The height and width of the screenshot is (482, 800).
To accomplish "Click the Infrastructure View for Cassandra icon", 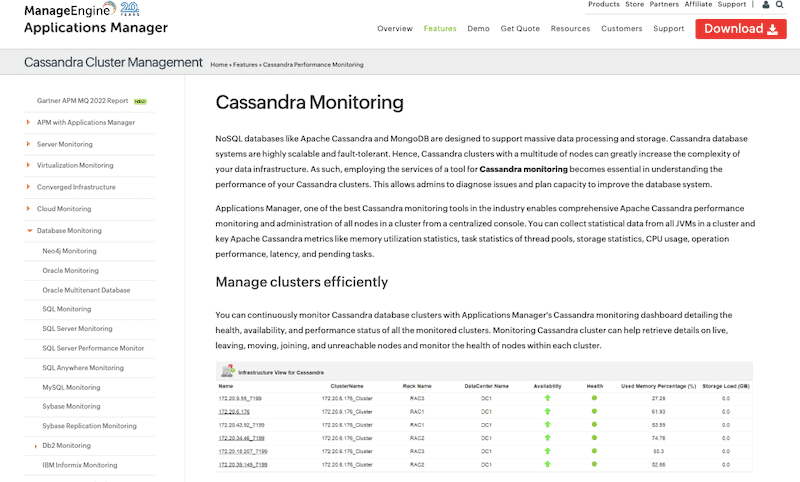I will tap(228, 371).
